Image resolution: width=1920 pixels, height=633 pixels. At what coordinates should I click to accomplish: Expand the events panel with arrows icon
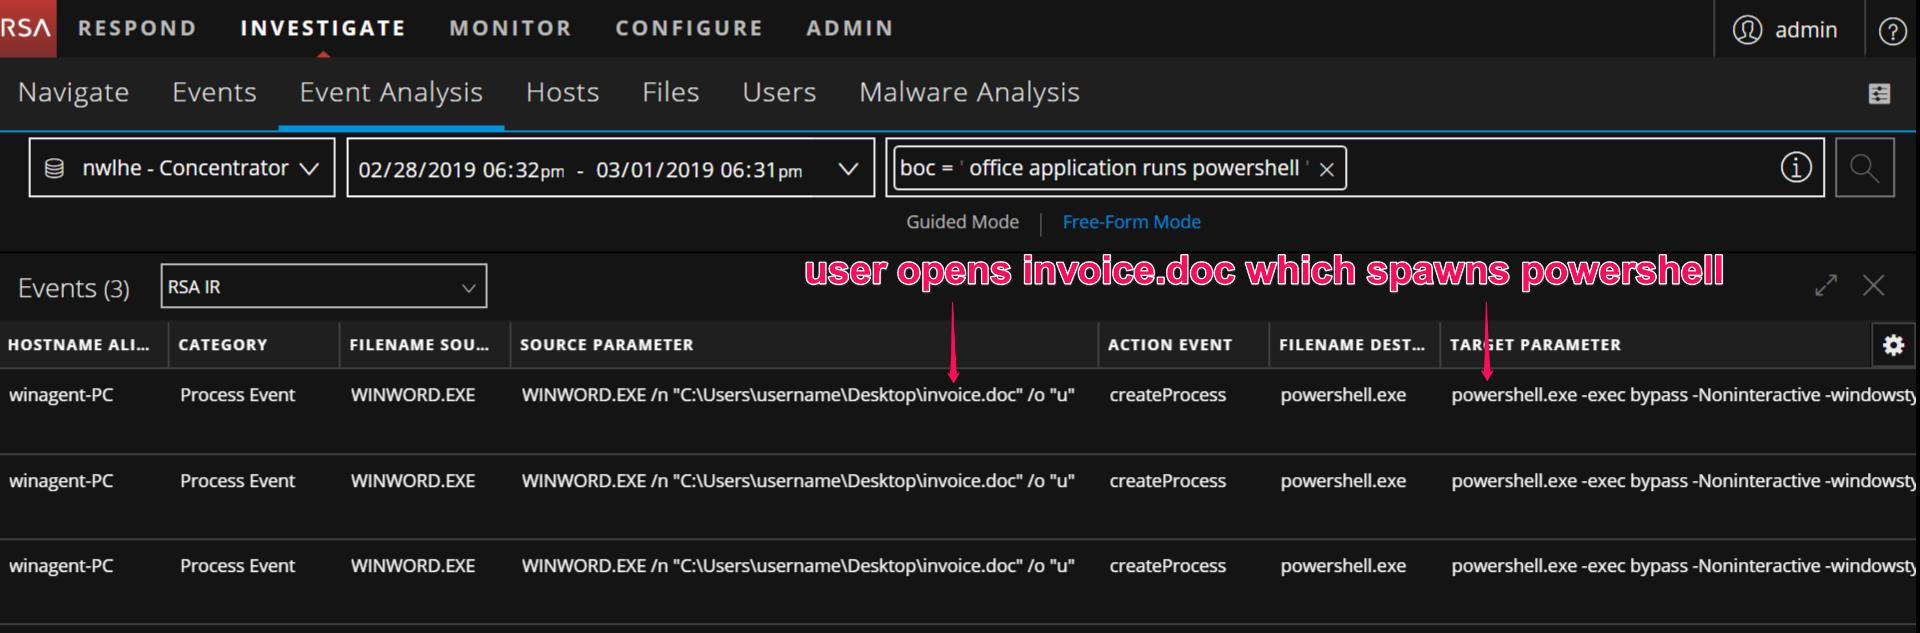pyautogui.click(x=1826, y=286)
